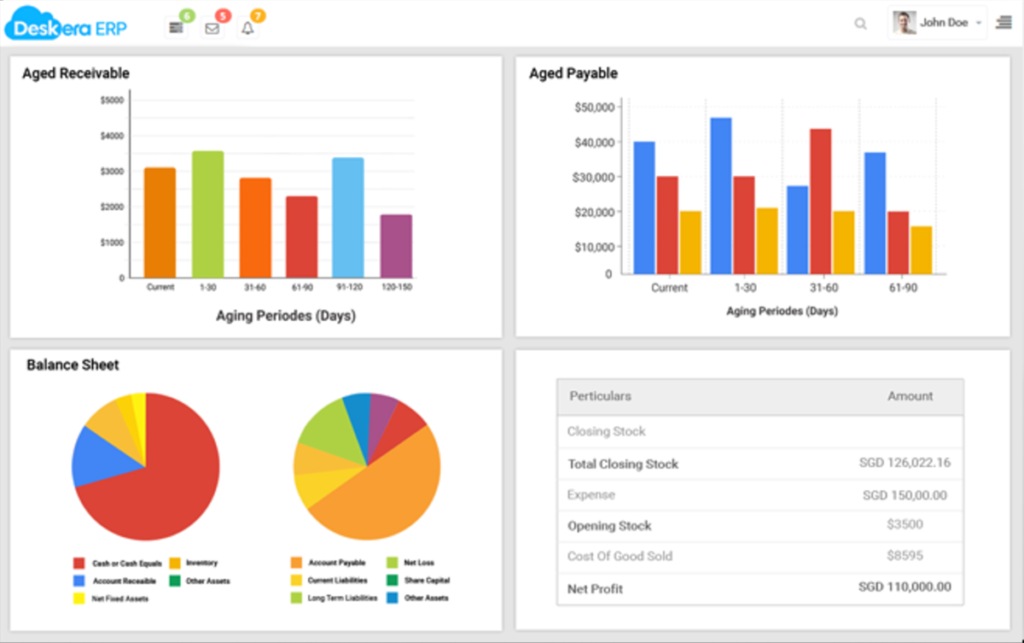View notifications by clicking the bell icon

pyautogui.click(x=247, y=27)
